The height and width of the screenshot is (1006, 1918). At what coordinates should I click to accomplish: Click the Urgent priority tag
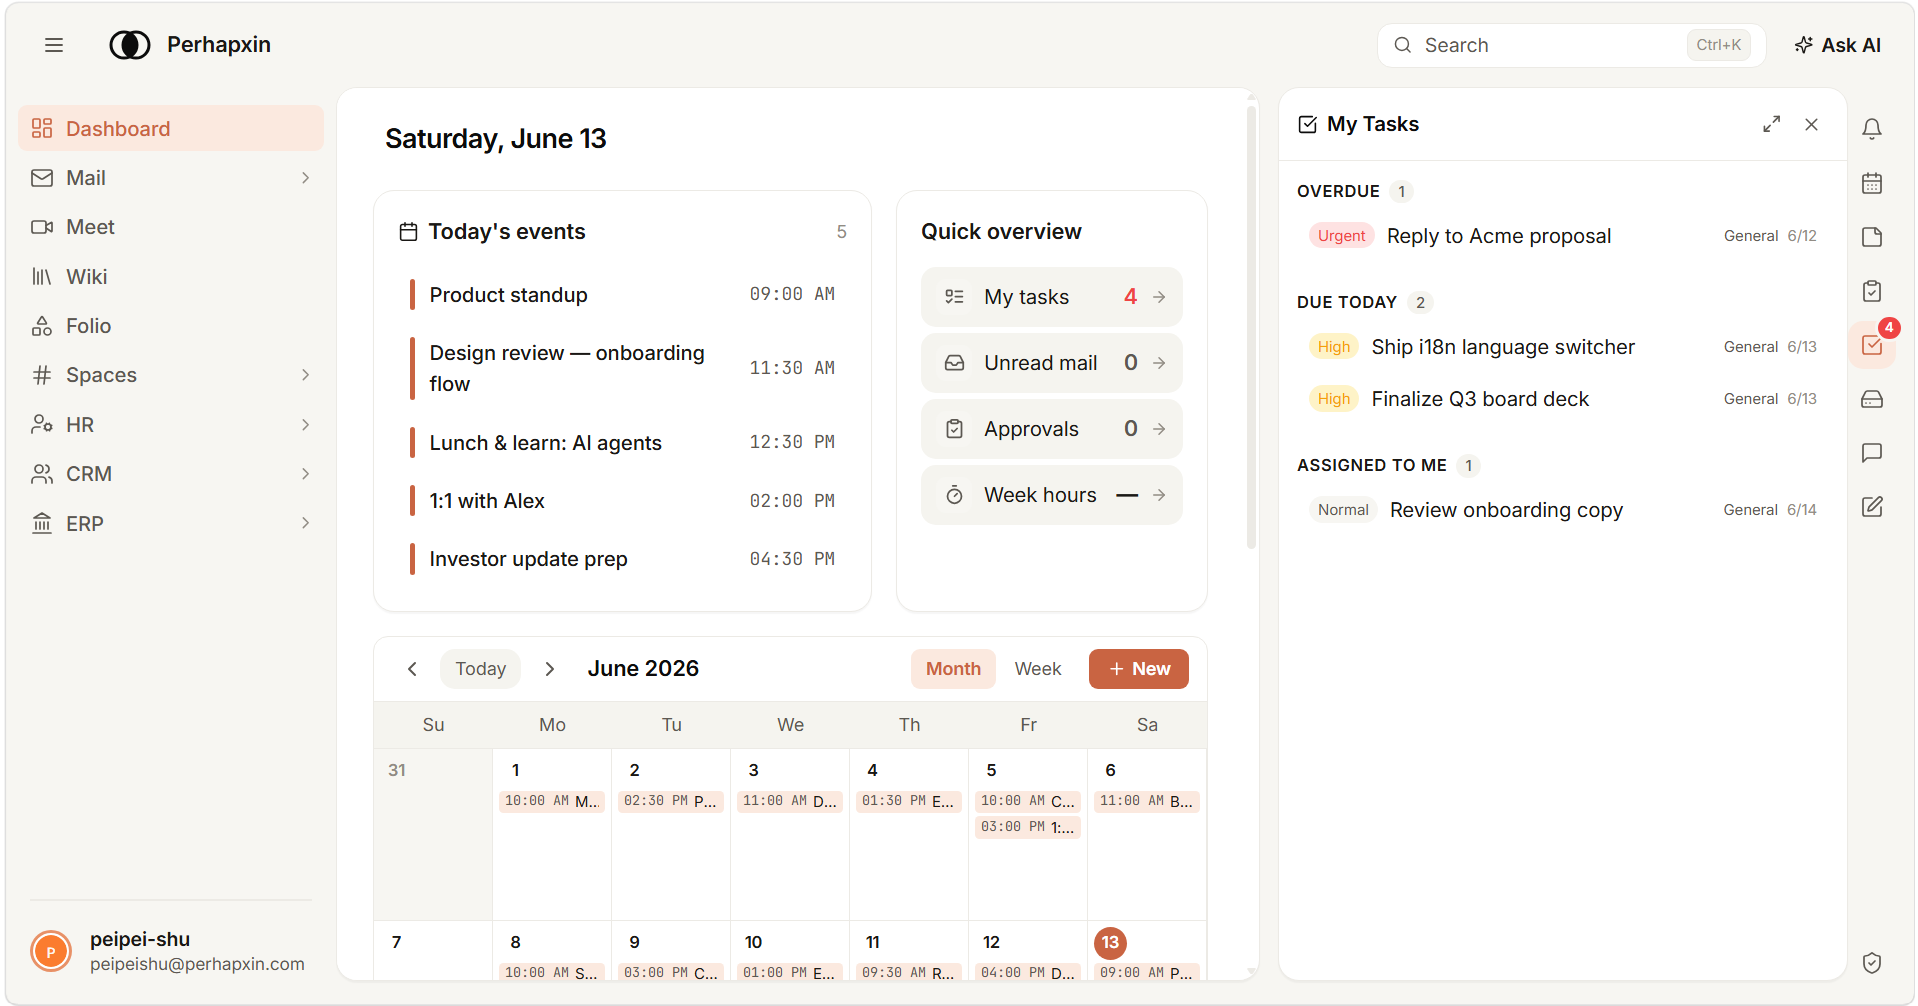pyautogui.click(x=1341, y=236)
